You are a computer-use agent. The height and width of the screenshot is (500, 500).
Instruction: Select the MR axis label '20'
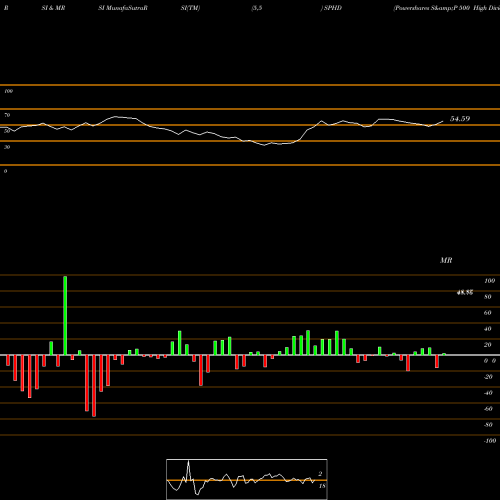(488, 345)
